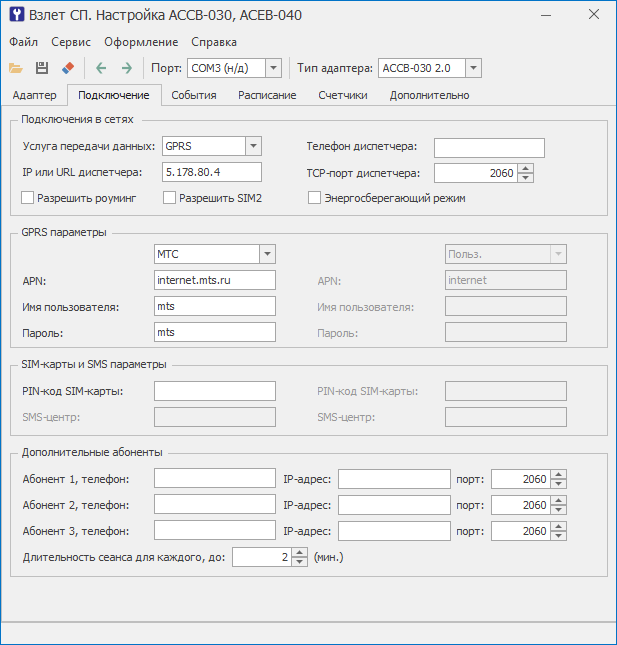
Task: Enable the Разрешить роуминг checkbox
Action: click(28, 198)
